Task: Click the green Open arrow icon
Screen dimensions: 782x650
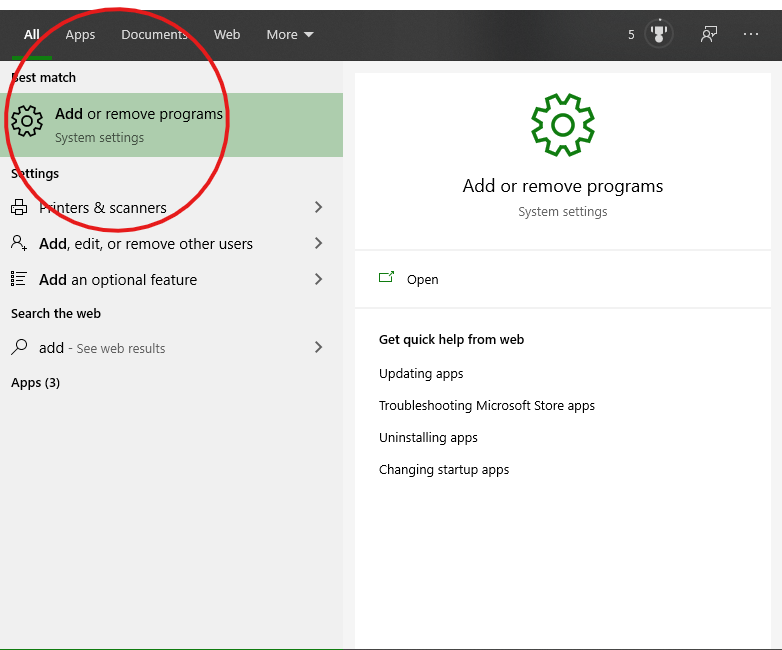Action: pyautogui.click(x=387, y=277)
